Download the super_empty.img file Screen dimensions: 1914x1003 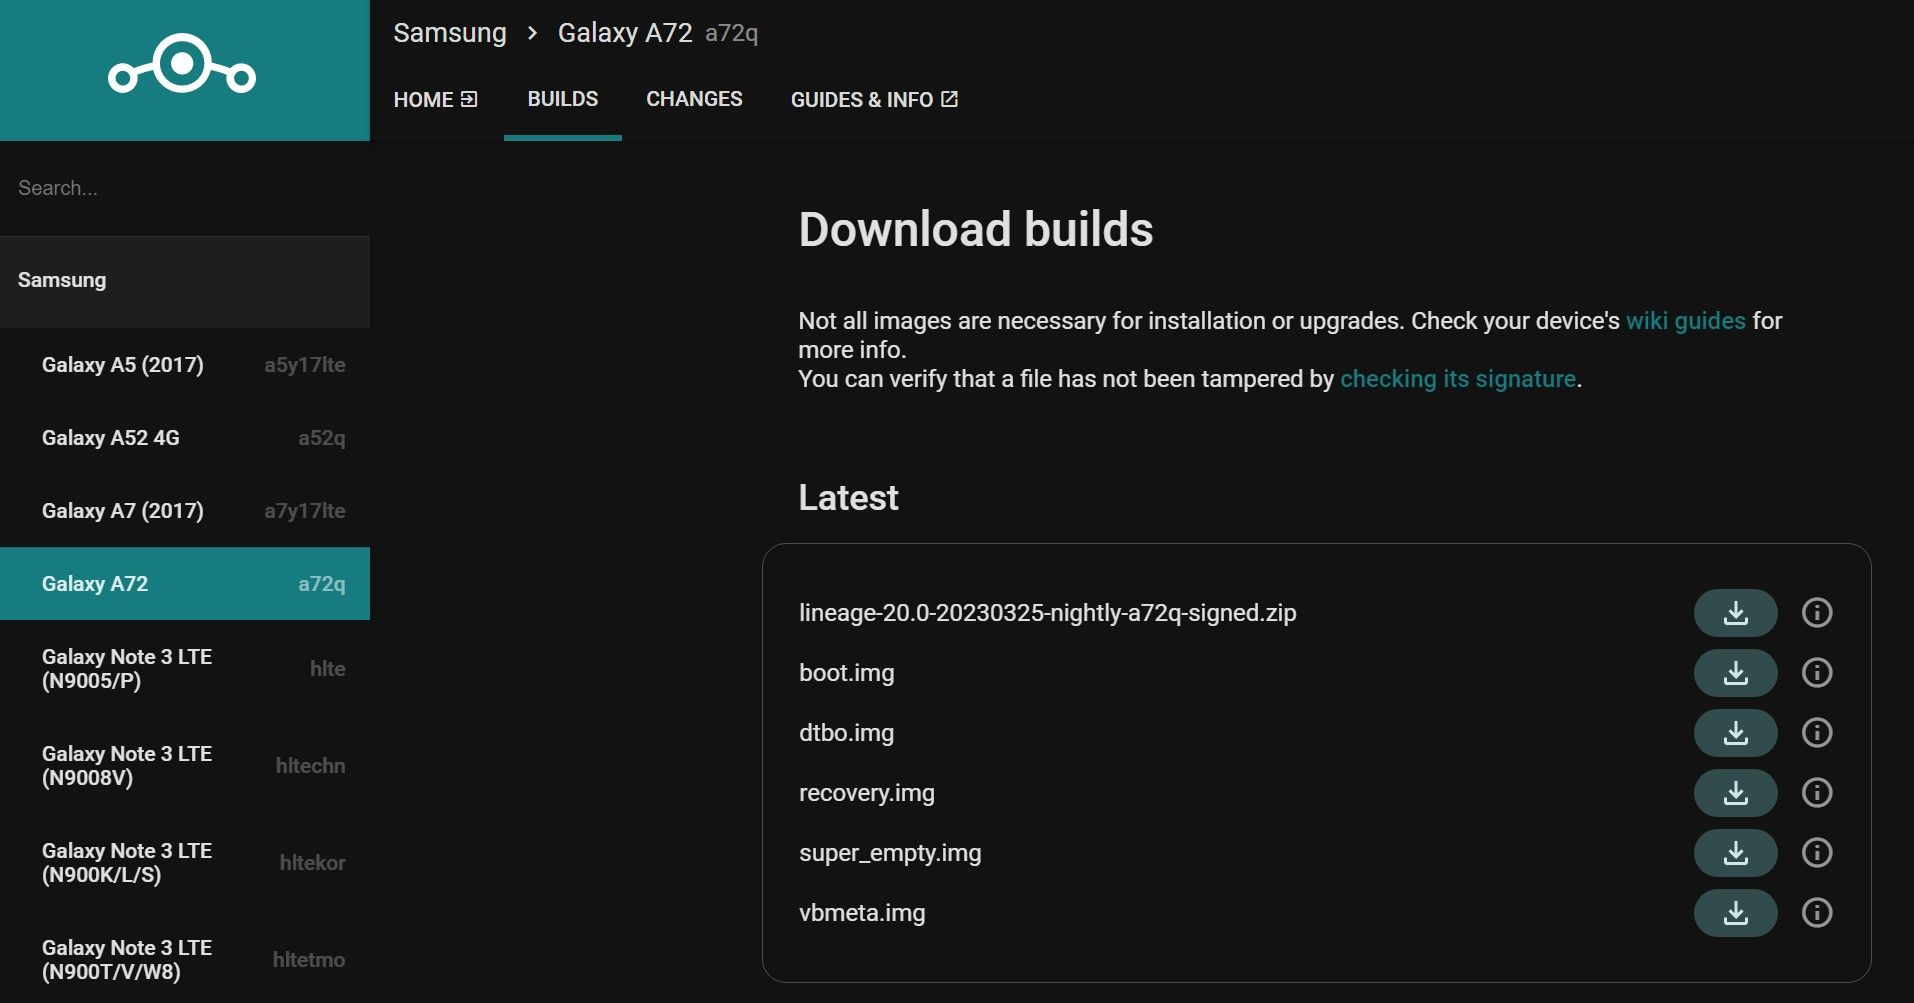1735,852
